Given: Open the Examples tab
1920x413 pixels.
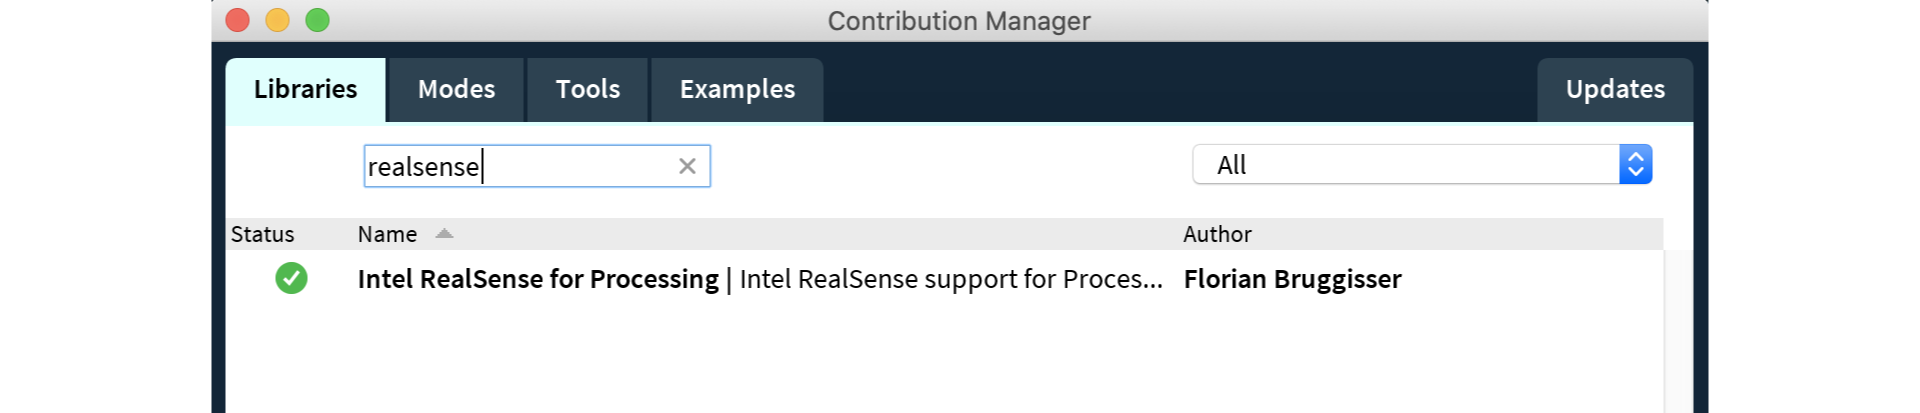Looking at the screenshot, I should 737,89.
